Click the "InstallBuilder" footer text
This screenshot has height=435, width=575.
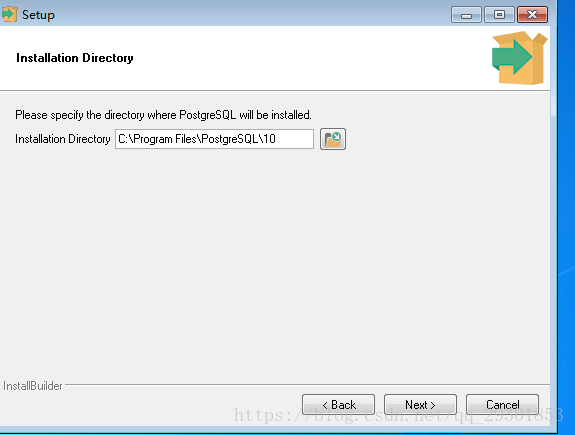click(x=33, y=386)
